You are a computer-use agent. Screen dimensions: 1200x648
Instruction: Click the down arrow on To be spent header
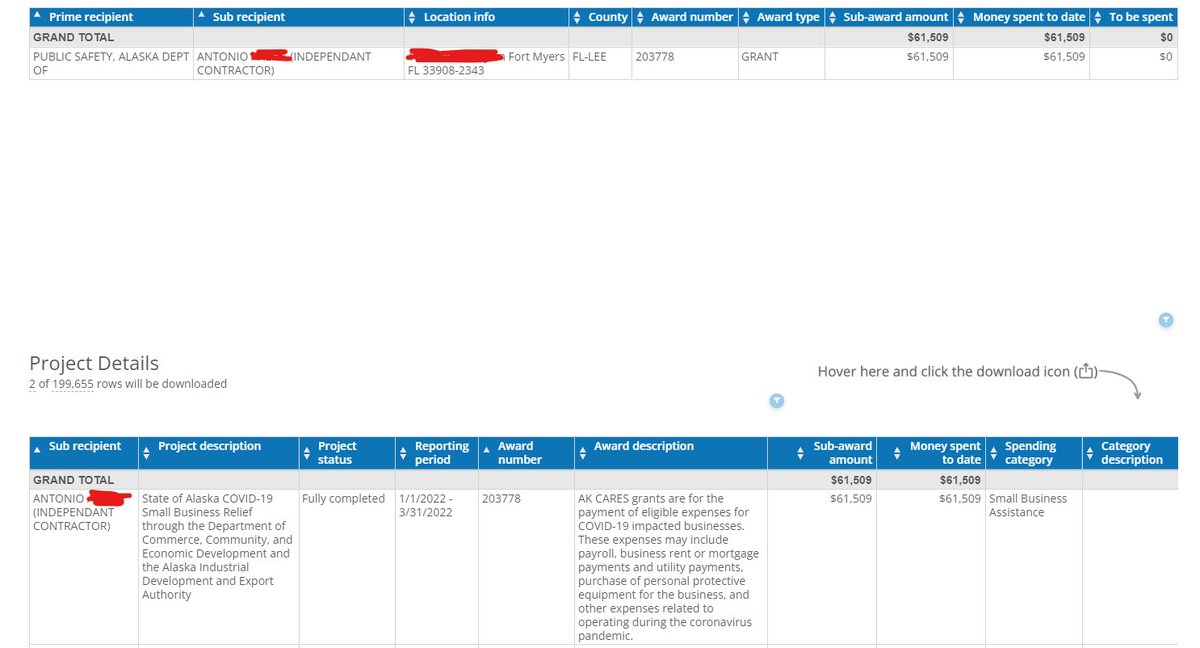pyautogui.click(x=1097, y=20)
